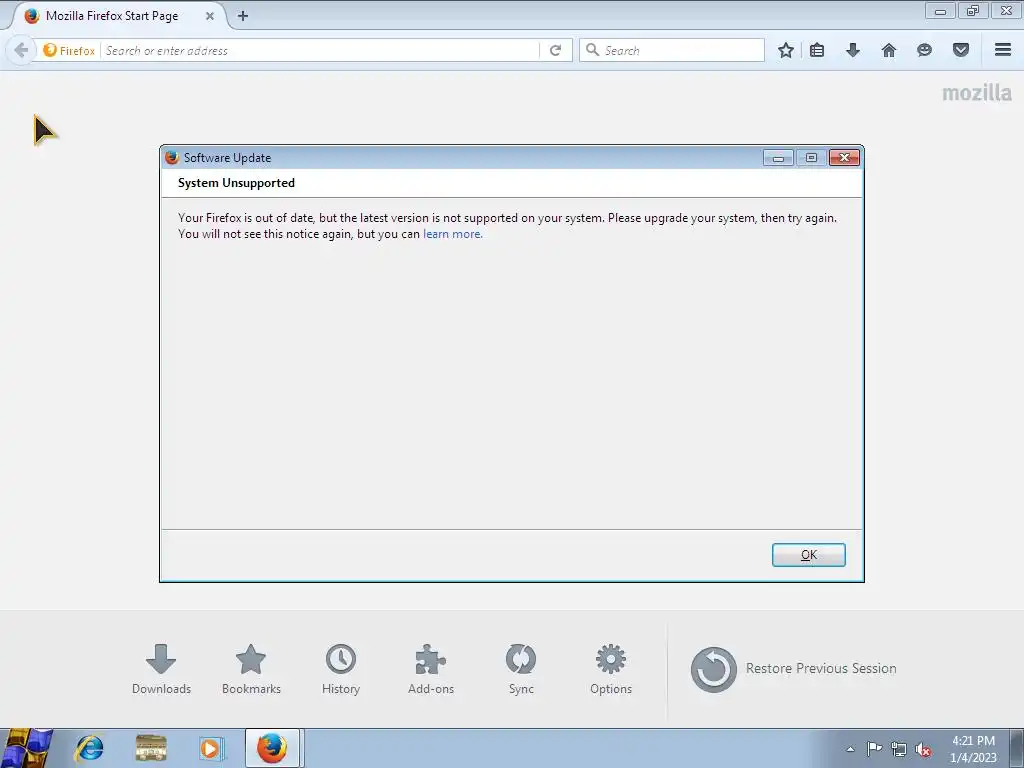
Task: Restore down the Firefox browser window
Action: (x=973, y=10)
